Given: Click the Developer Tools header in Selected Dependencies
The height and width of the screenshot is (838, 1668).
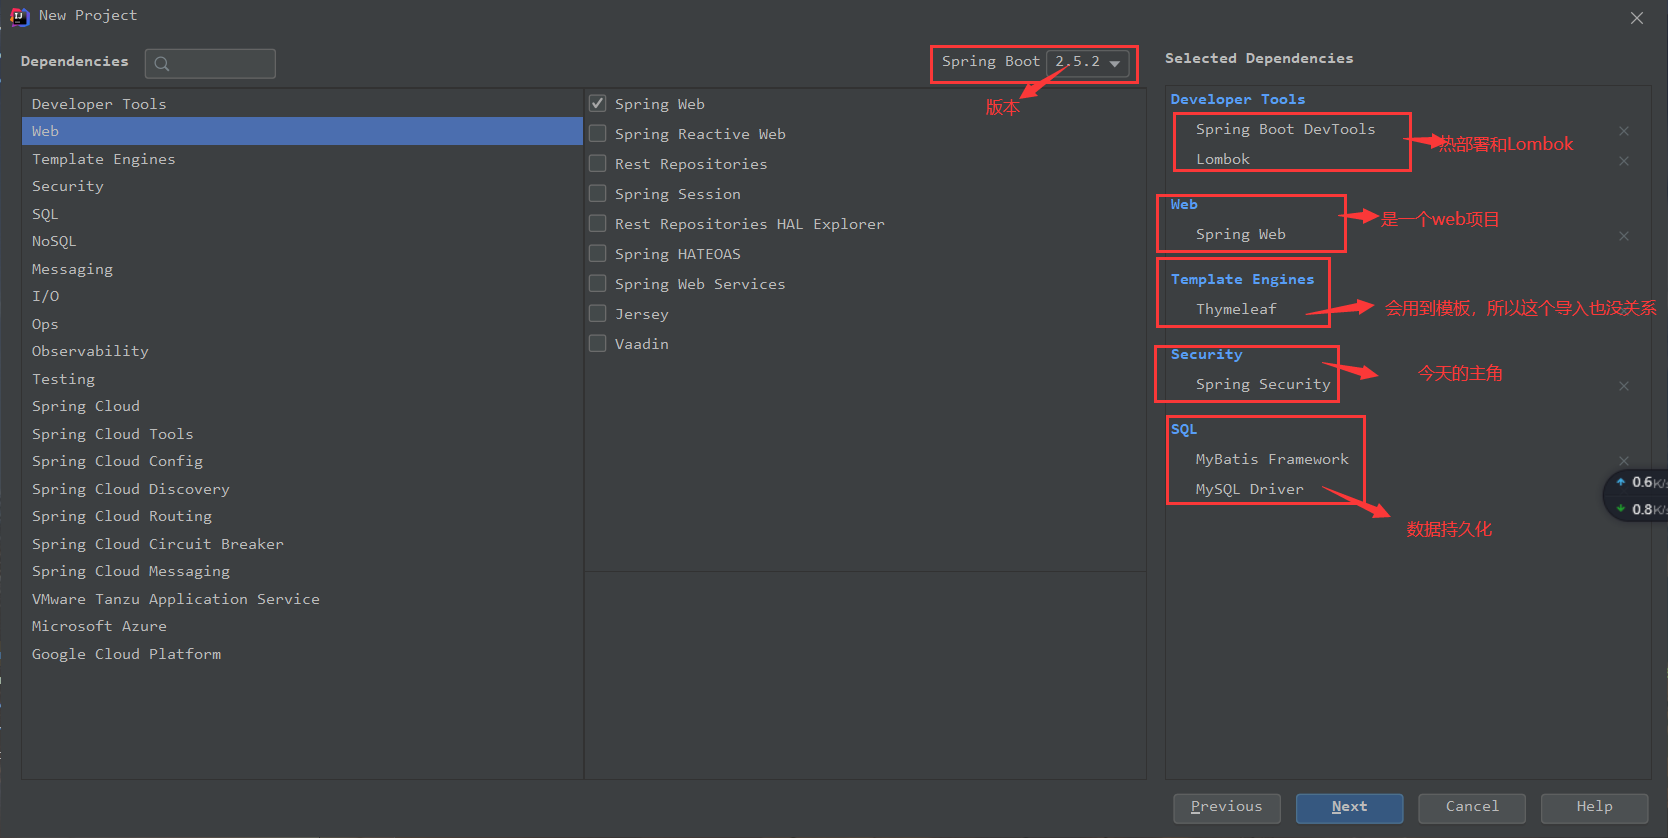Looking at the screenshot, I should [1238, 99].
